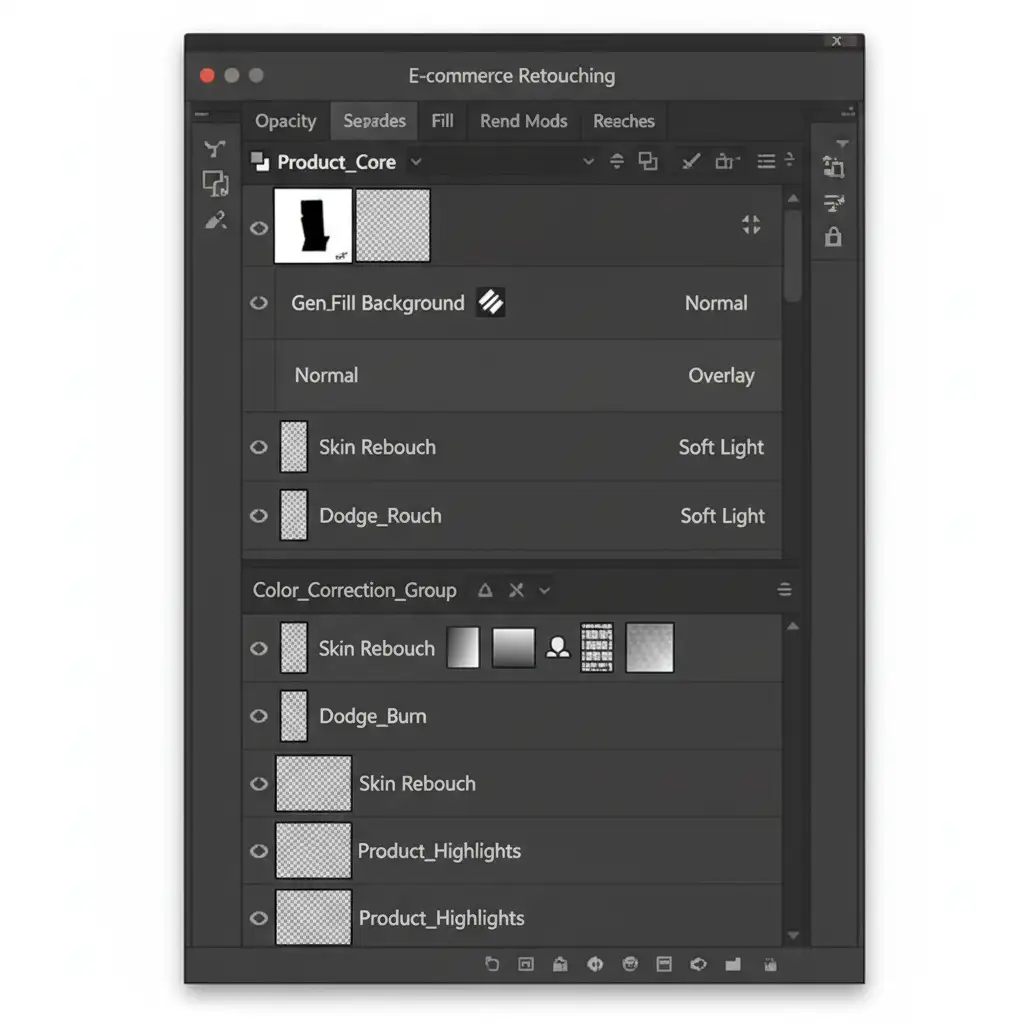Hide the Gen_Fill Background layer

coord(259,302)
